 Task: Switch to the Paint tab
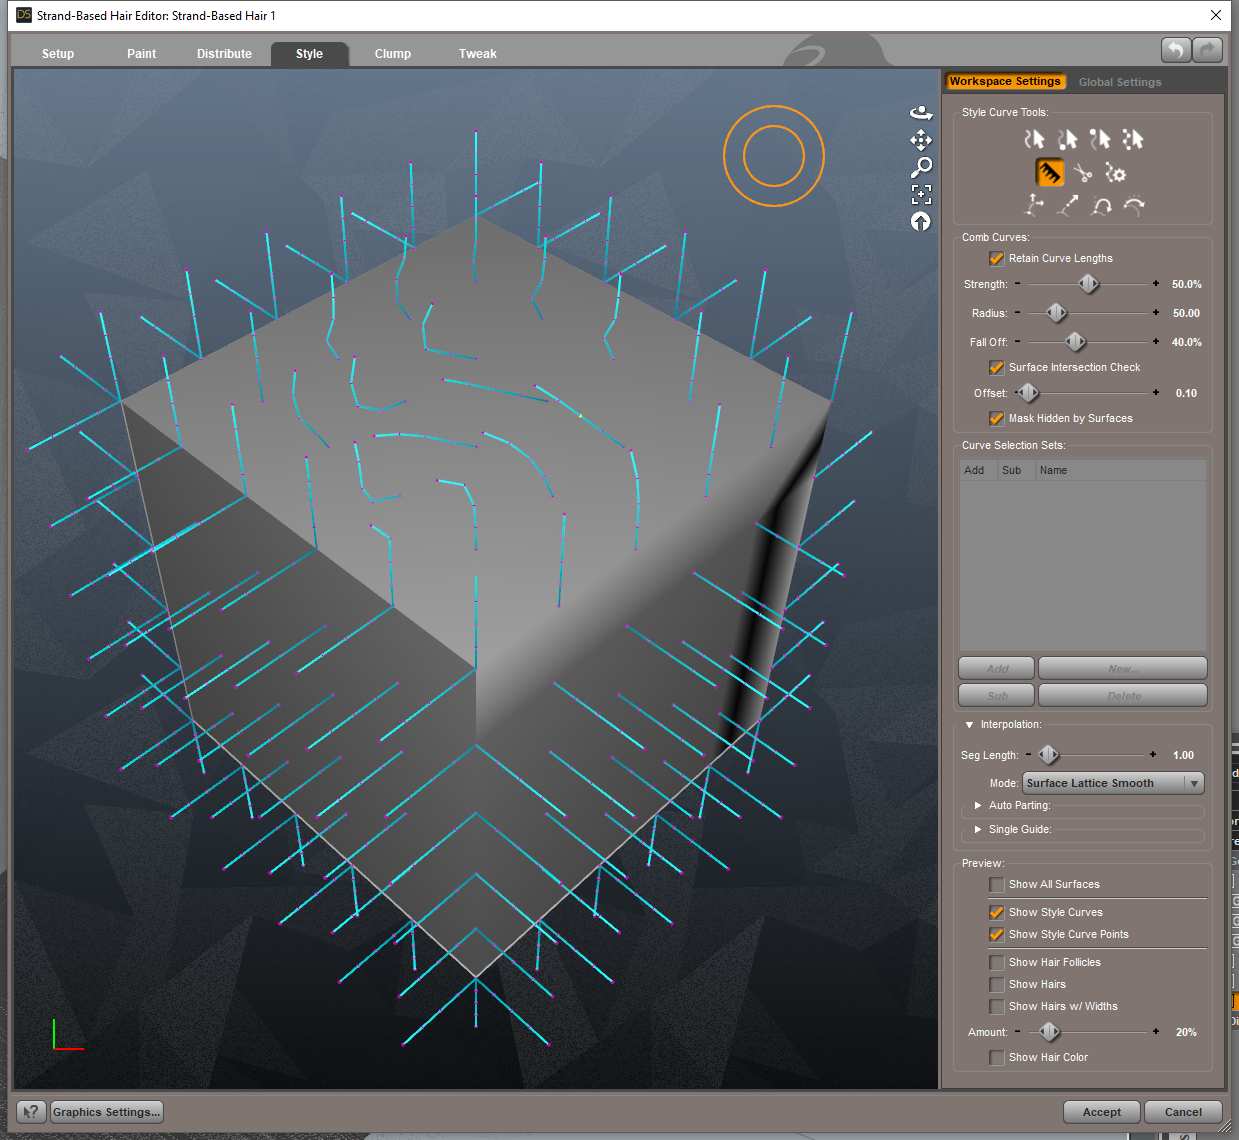coord(141,54)
